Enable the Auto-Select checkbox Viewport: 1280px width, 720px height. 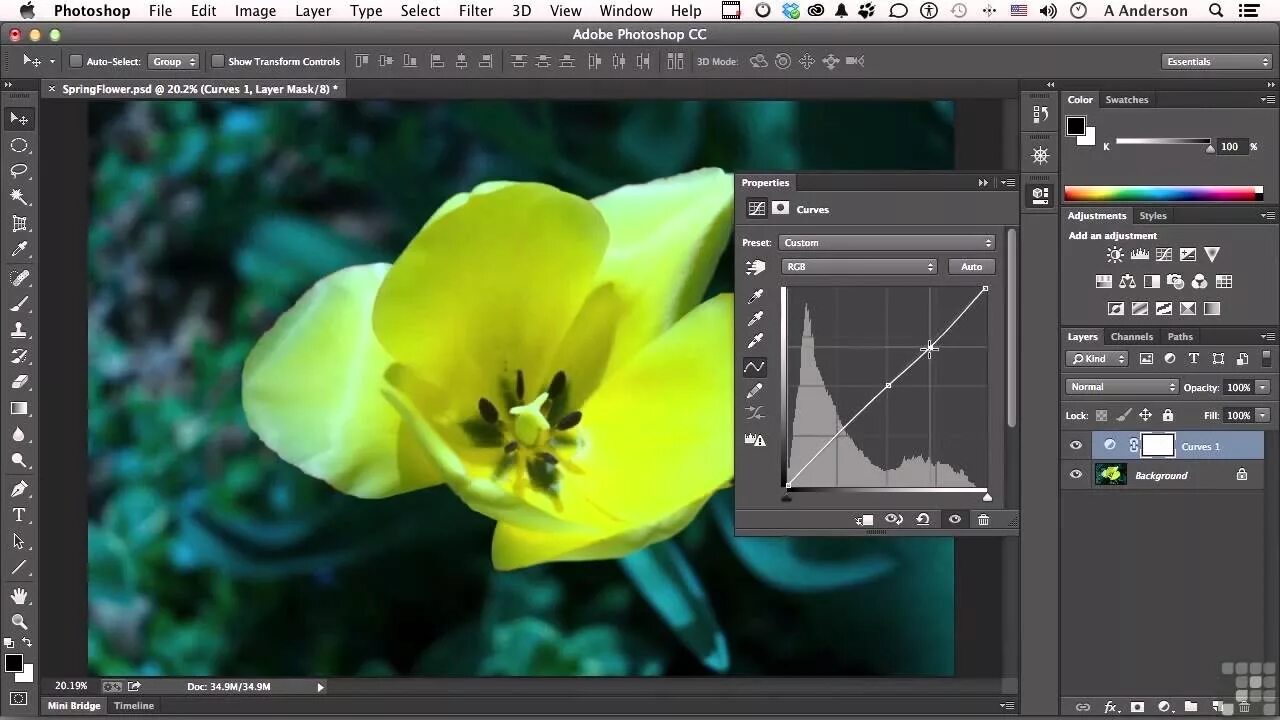(x=75, y=61)
